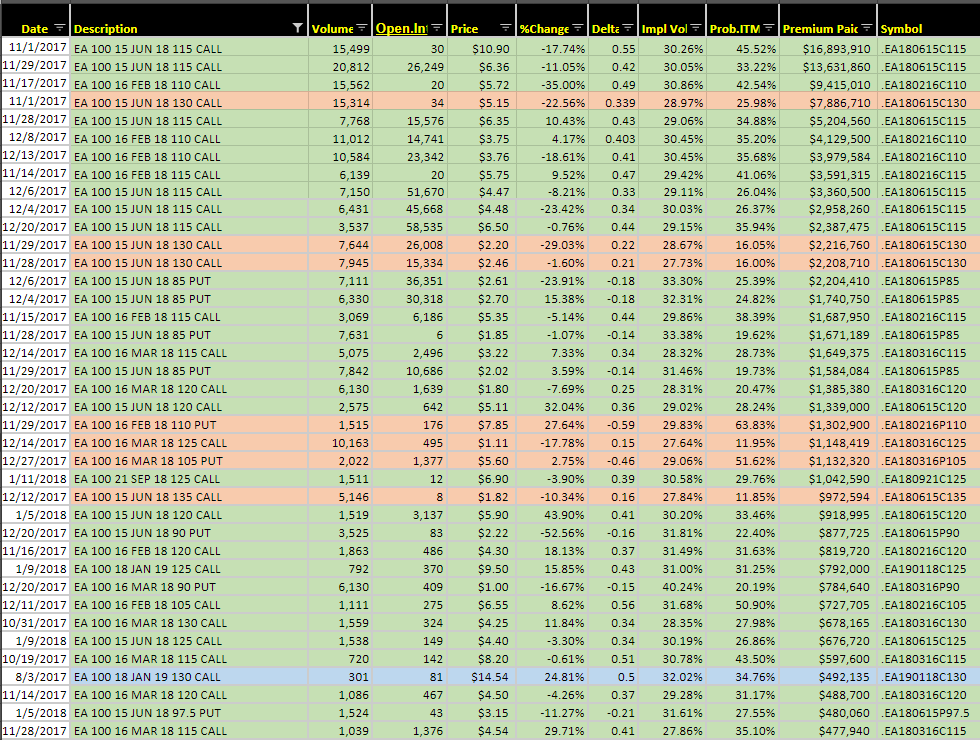Select price cell $7.85
This screenshot has width=980, height=740.
481,425
